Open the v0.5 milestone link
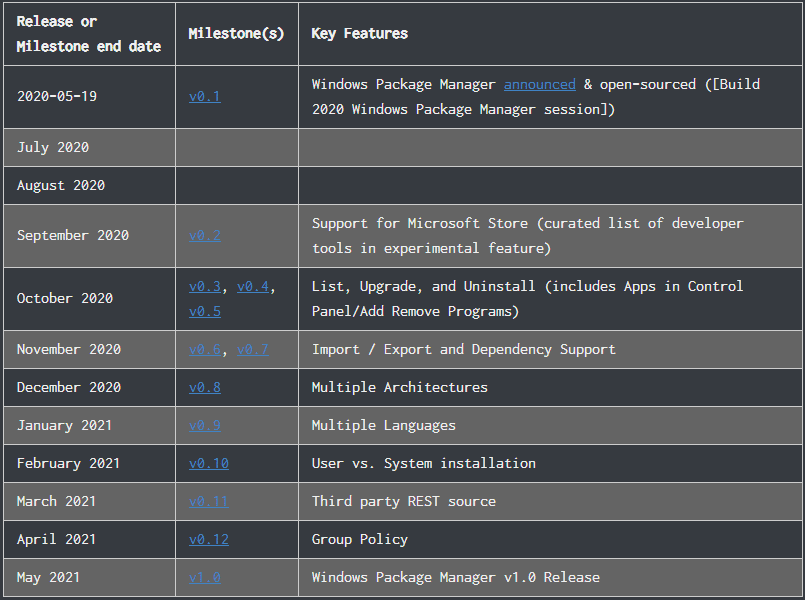 coord(205,312)
